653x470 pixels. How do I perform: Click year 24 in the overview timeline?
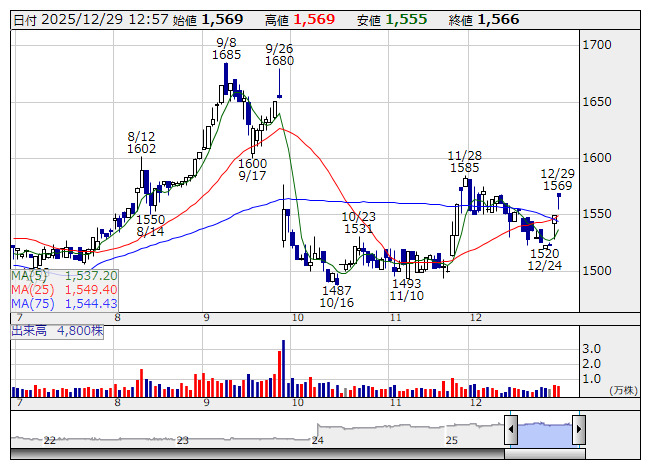pyautogui.click(x=318, y=440)
